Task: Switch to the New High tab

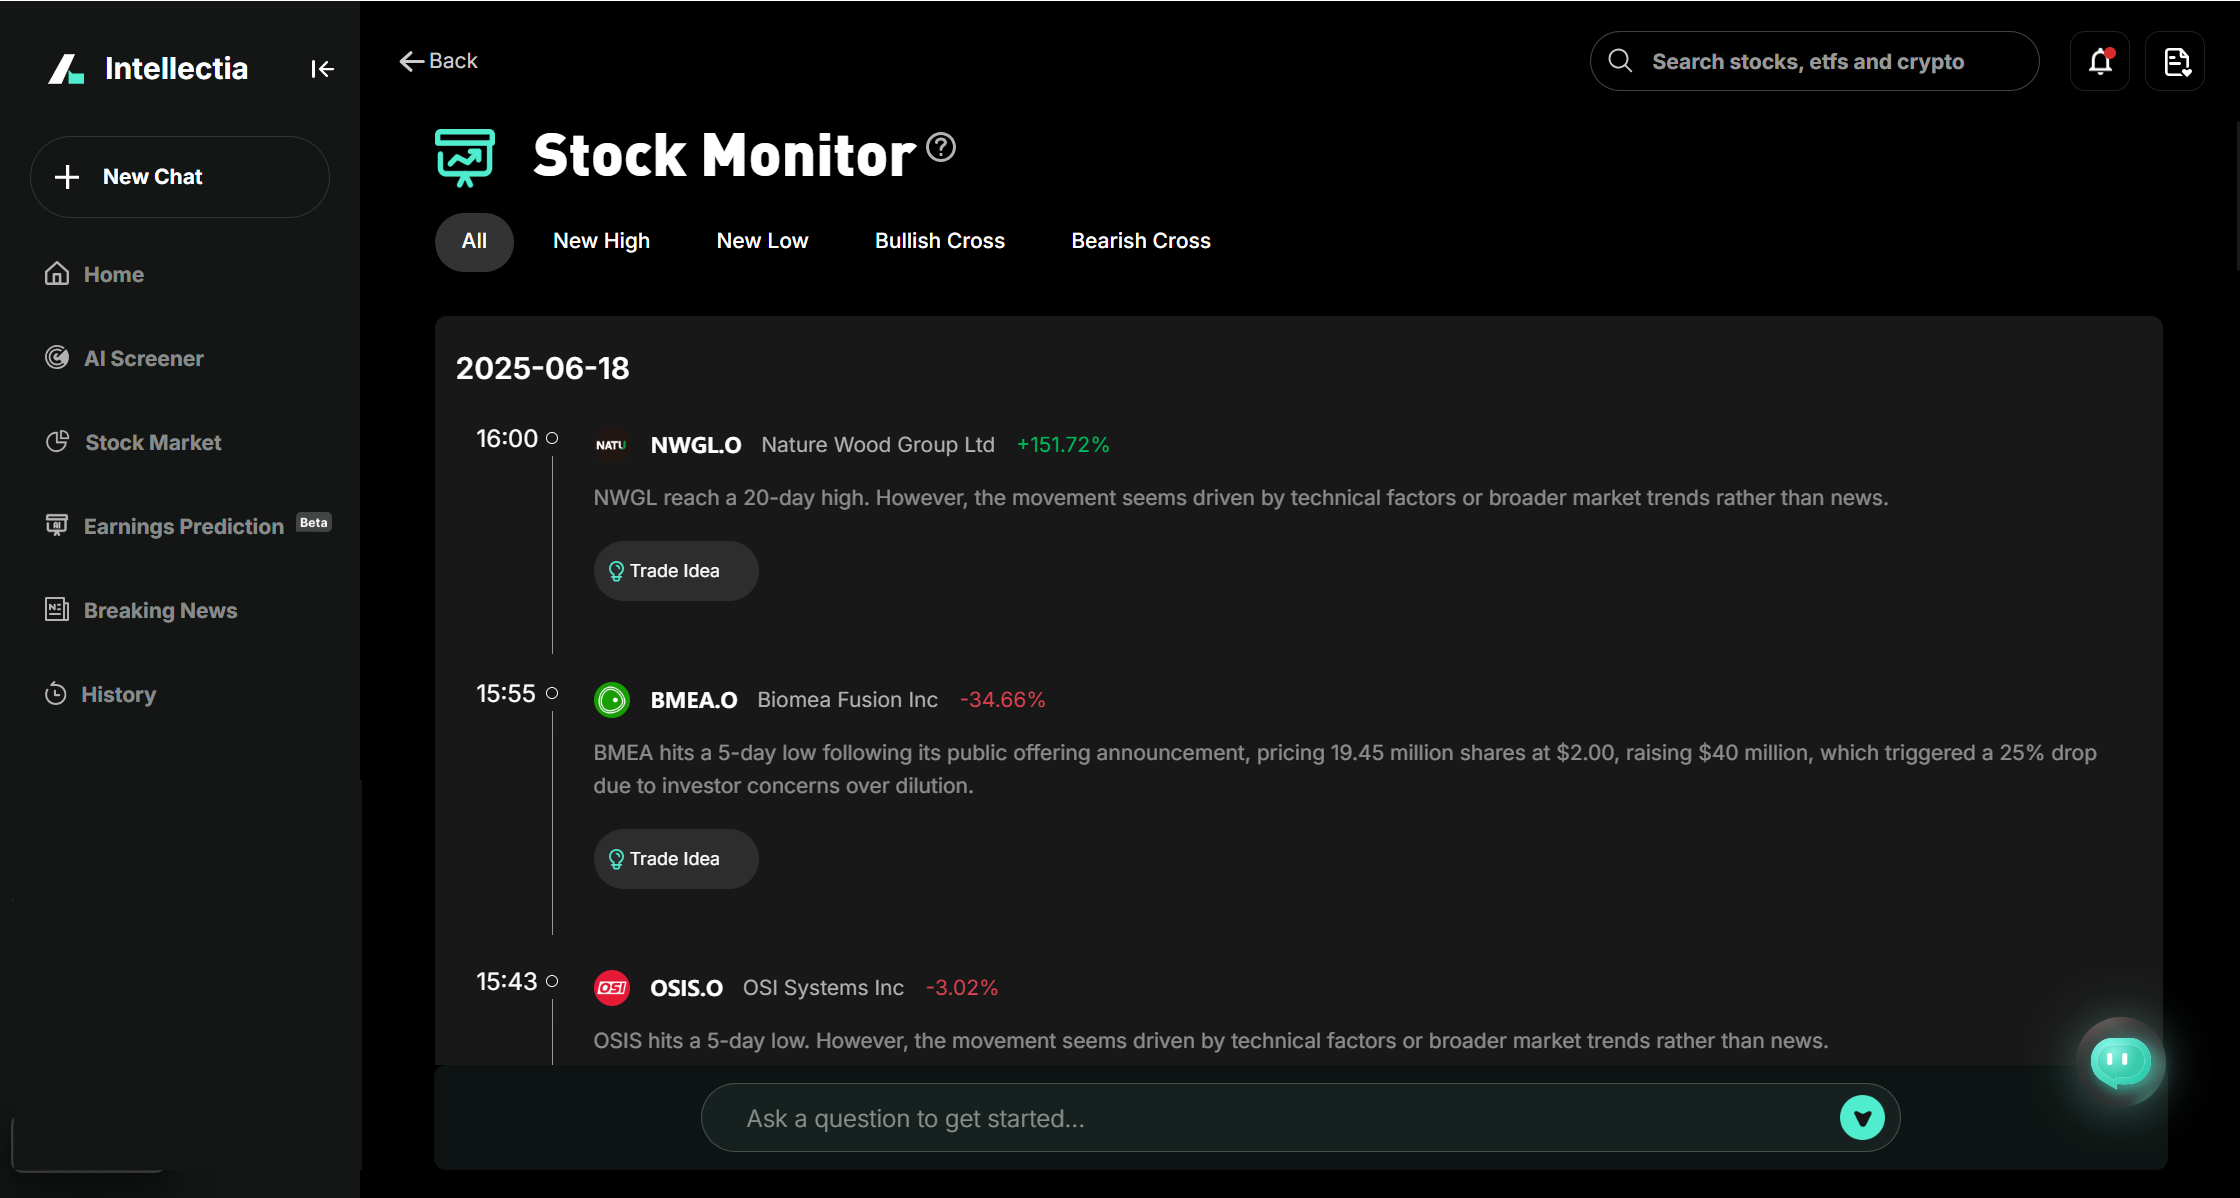Action: click(x=601, y=240)
